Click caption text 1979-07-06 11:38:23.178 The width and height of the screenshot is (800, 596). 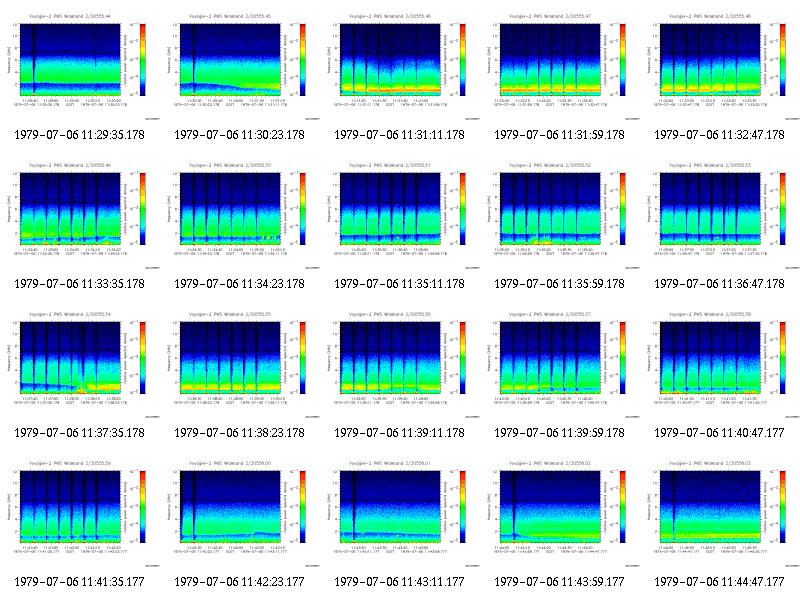click(240, 433)
